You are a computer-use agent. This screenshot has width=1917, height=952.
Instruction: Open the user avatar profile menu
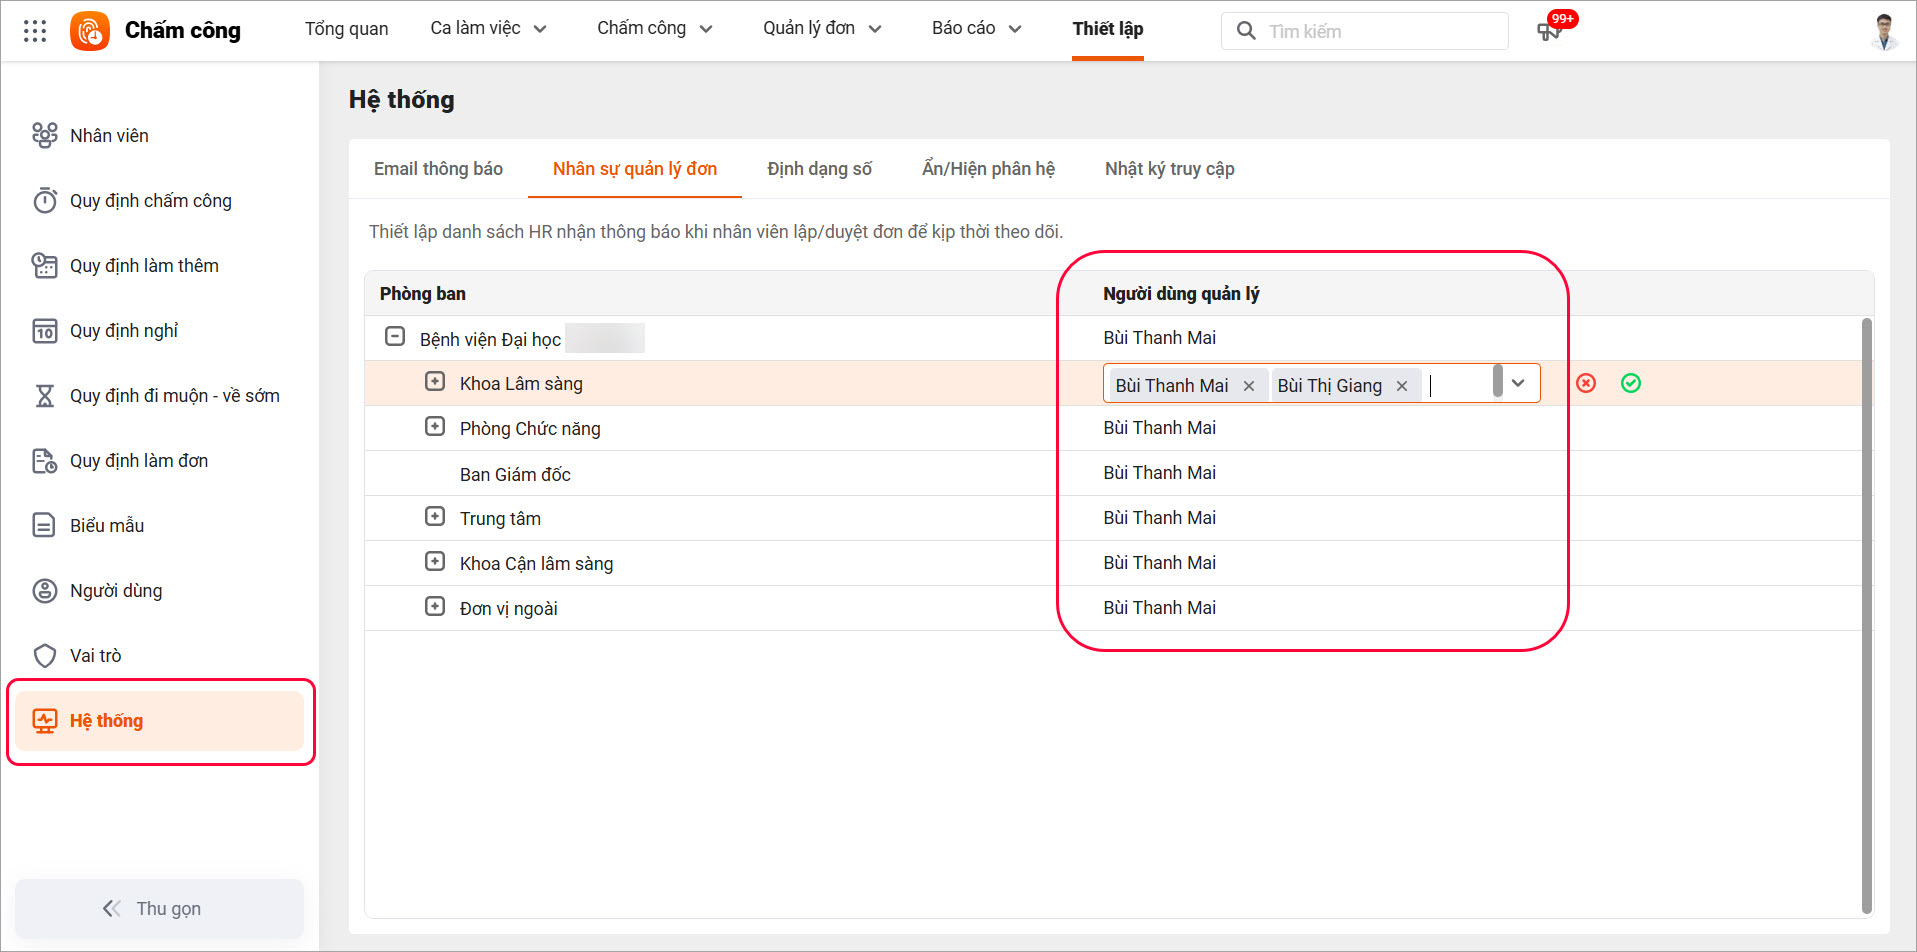(1884, 31)
